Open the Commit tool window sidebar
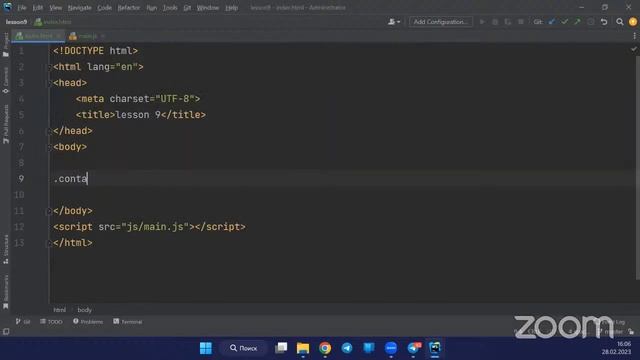The height and width of the screenshot is (360, 640). pyautogui.click(x=6, y=80)
